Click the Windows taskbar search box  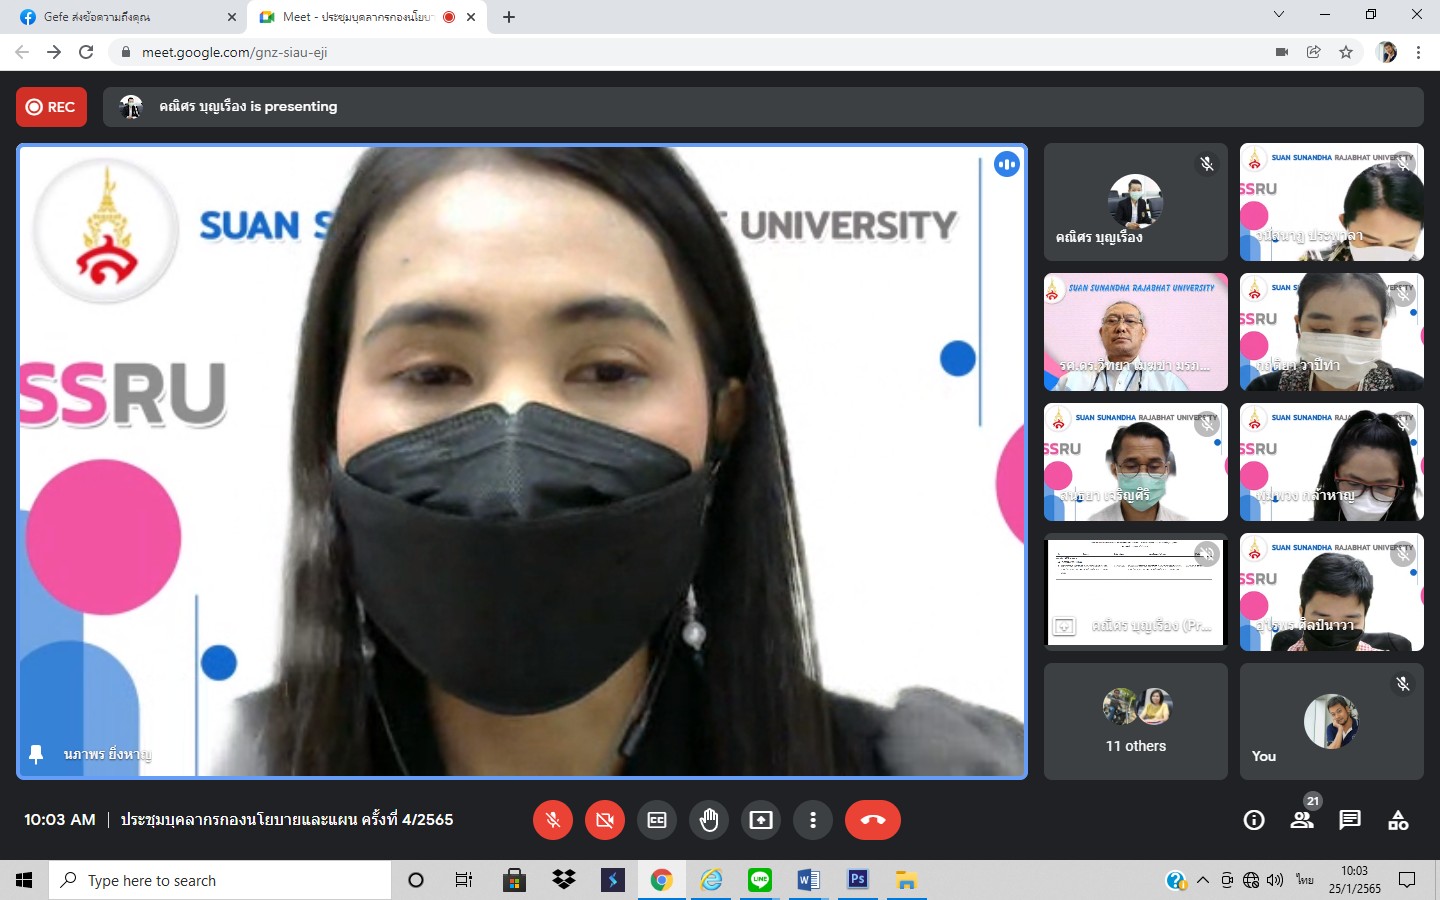pos(220,880)
